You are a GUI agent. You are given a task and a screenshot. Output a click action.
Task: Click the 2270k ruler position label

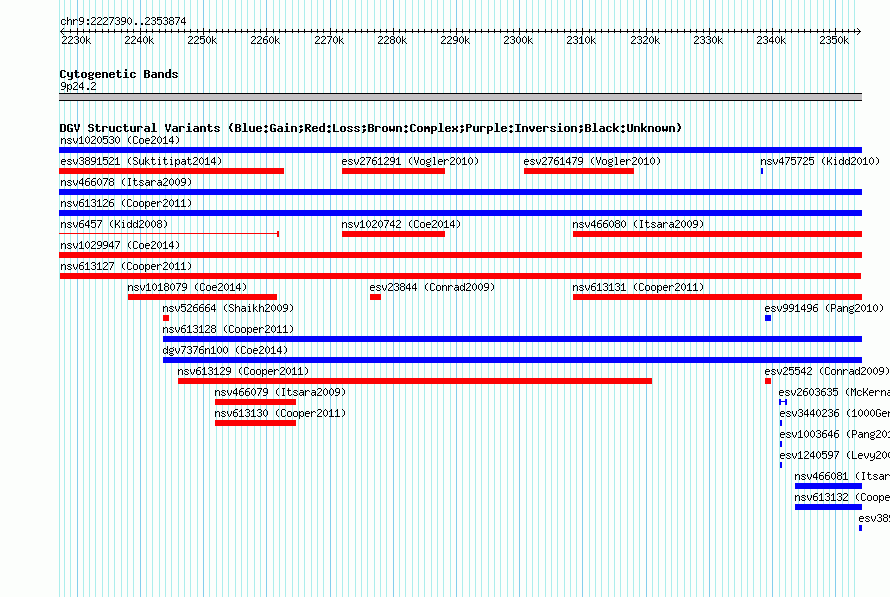tap(329, 40)
